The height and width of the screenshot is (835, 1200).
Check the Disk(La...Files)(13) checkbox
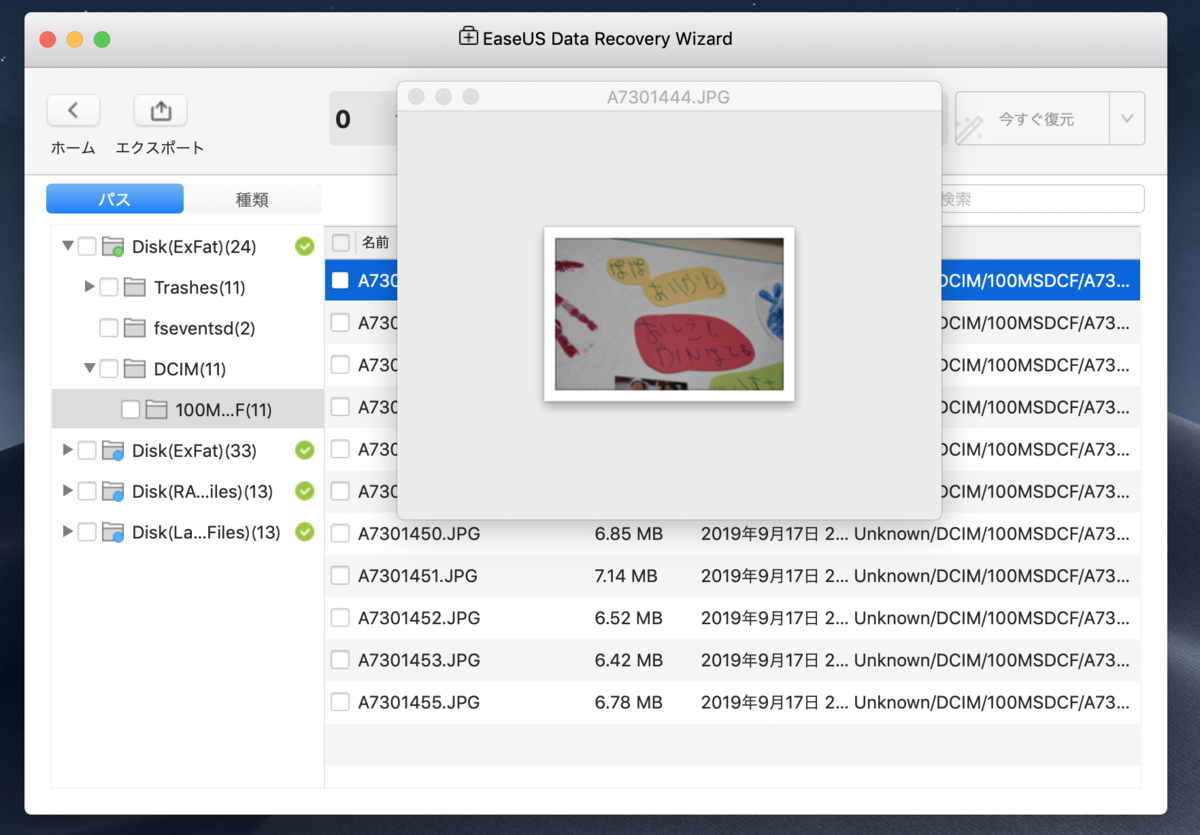(x=87, y=533)
